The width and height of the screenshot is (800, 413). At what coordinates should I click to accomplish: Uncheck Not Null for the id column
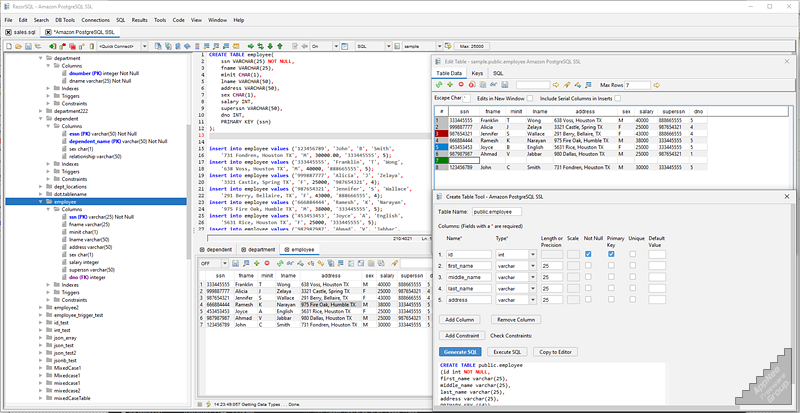[588, 254]
